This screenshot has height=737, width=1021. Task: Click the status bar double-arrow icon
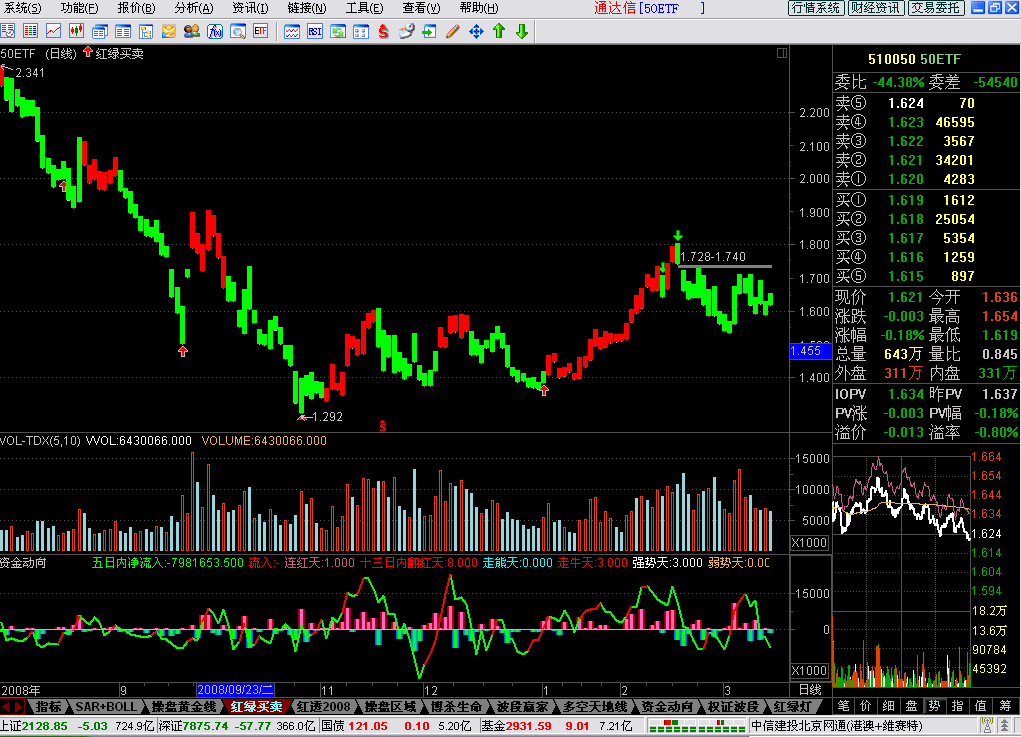(1005, 725)
